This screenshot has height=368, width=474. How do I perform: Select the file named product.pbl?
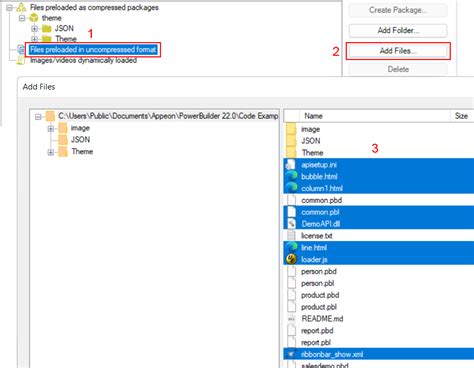pos(319,307)
